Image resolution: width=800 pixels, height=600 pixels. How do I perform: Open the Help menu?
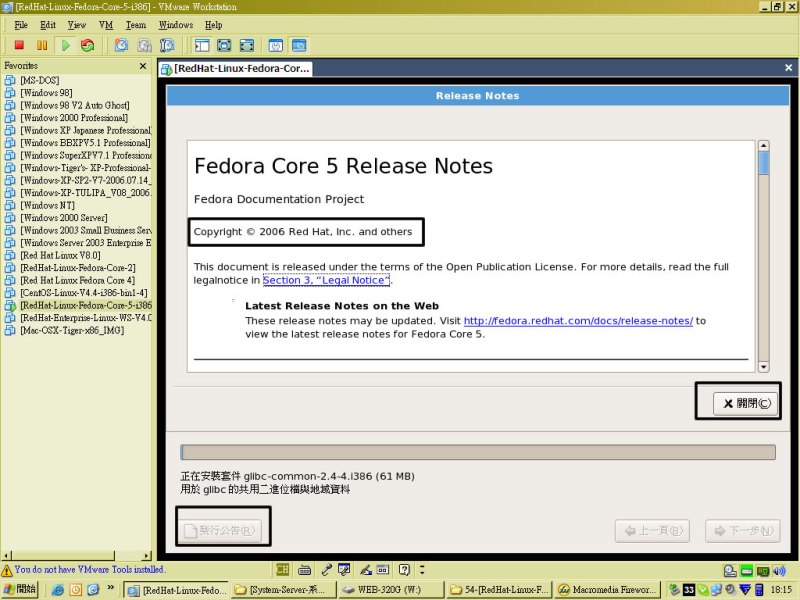pyautogui.click(x=213, y=25)
